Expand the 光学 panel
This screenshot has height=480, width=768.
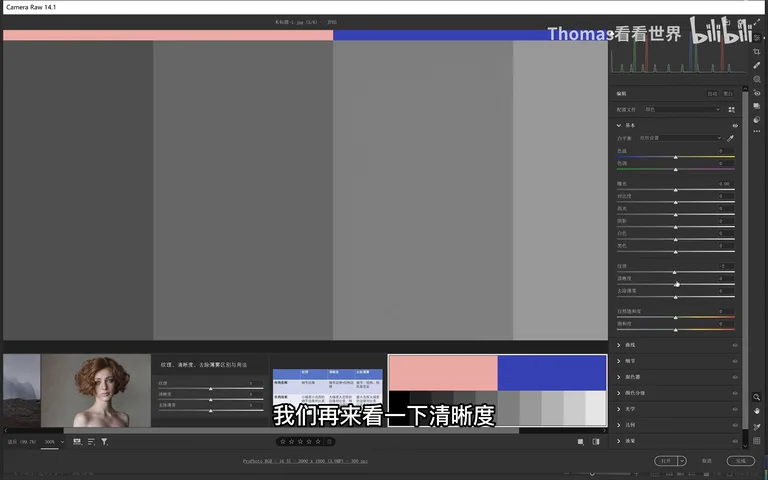tap(619, 409)
